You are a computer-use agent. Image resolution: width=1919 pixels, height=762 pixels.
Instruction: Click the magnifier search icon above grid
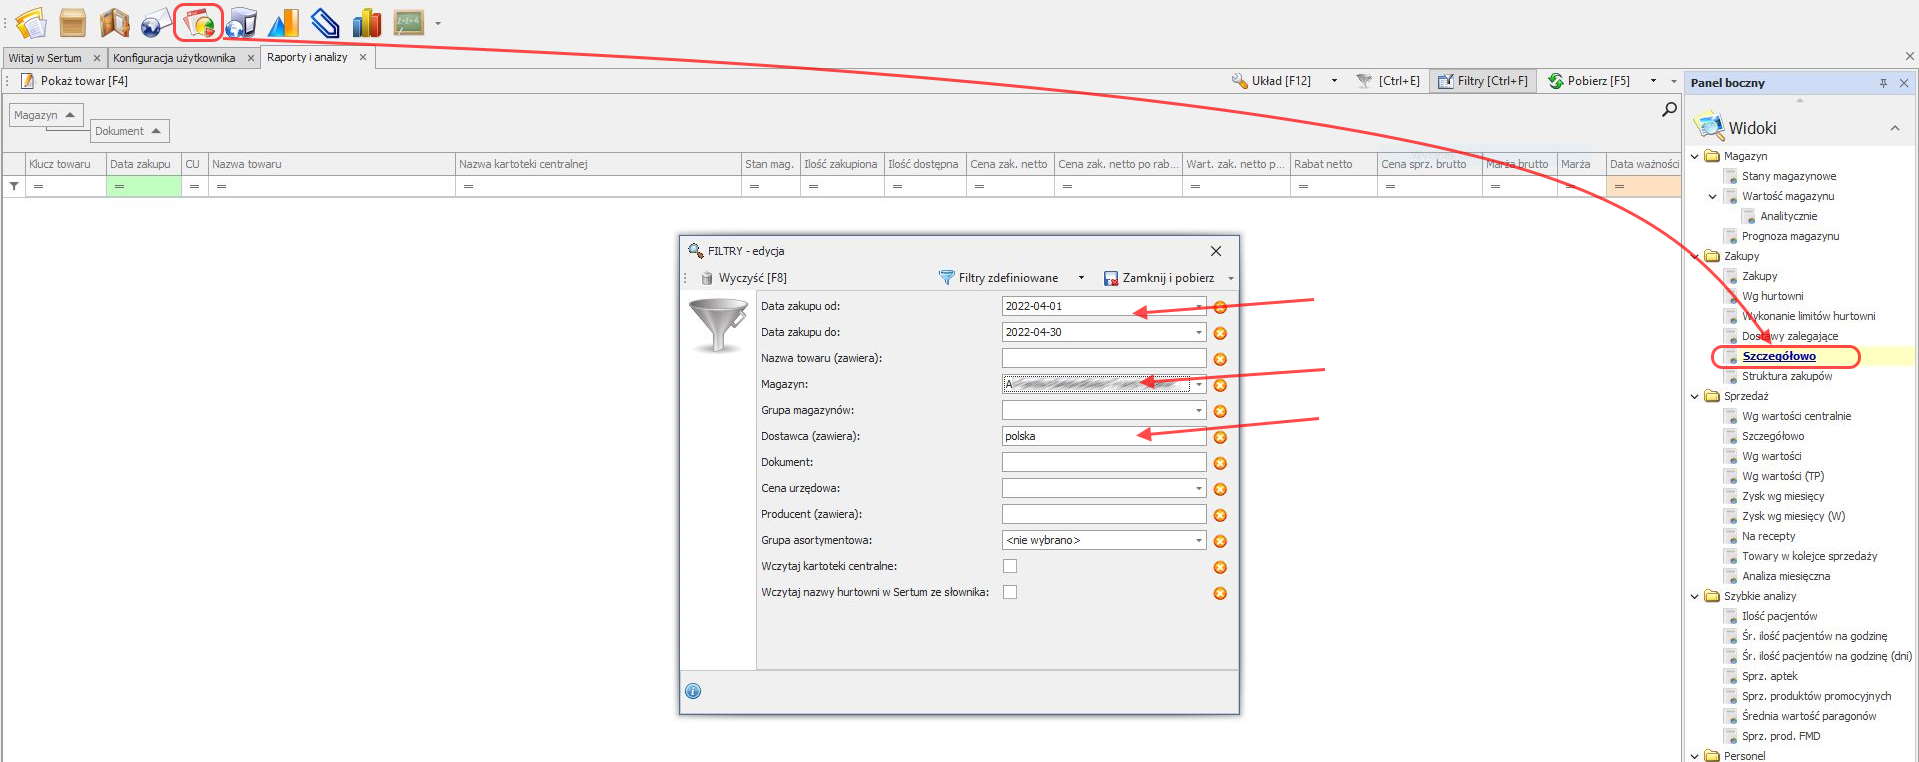pyautogui.click(x=1669, y=109)
